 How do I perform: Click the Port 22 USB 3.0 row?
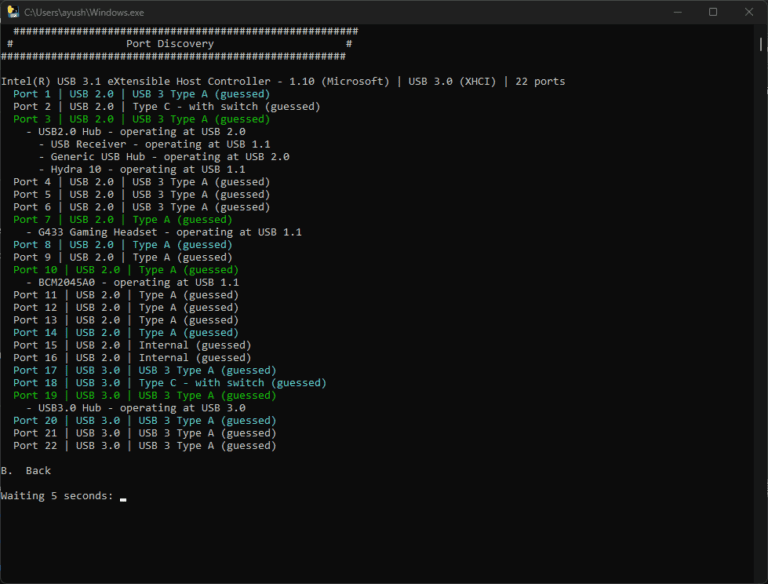click(x=144, y=446)
